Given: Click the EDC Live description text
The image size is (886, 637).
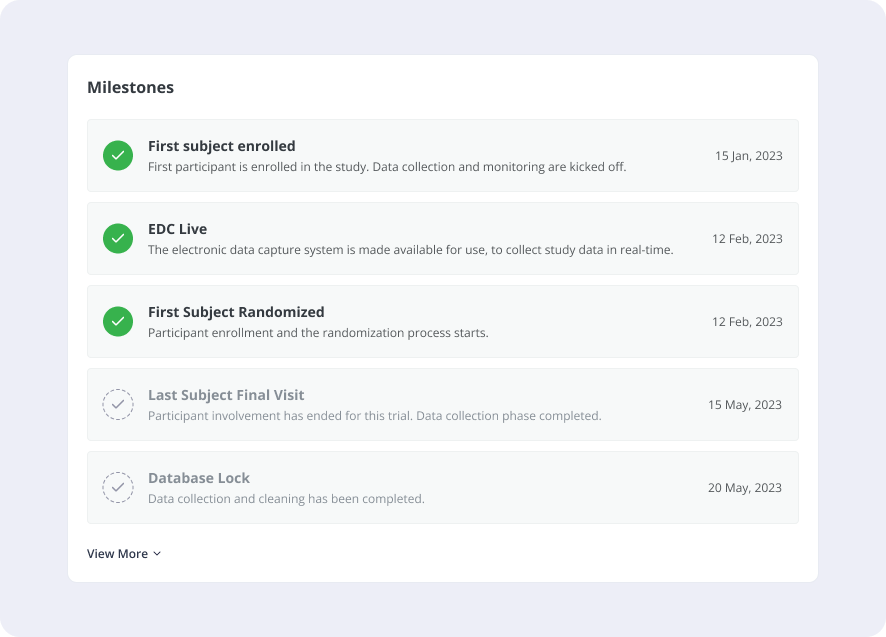Looking at the screenshot, I should 410,250.
